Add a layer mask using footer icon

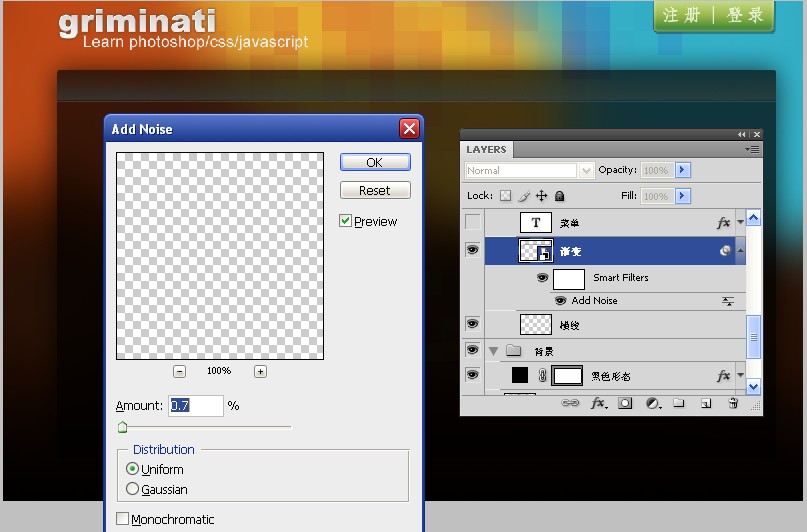tap(625, 404)
